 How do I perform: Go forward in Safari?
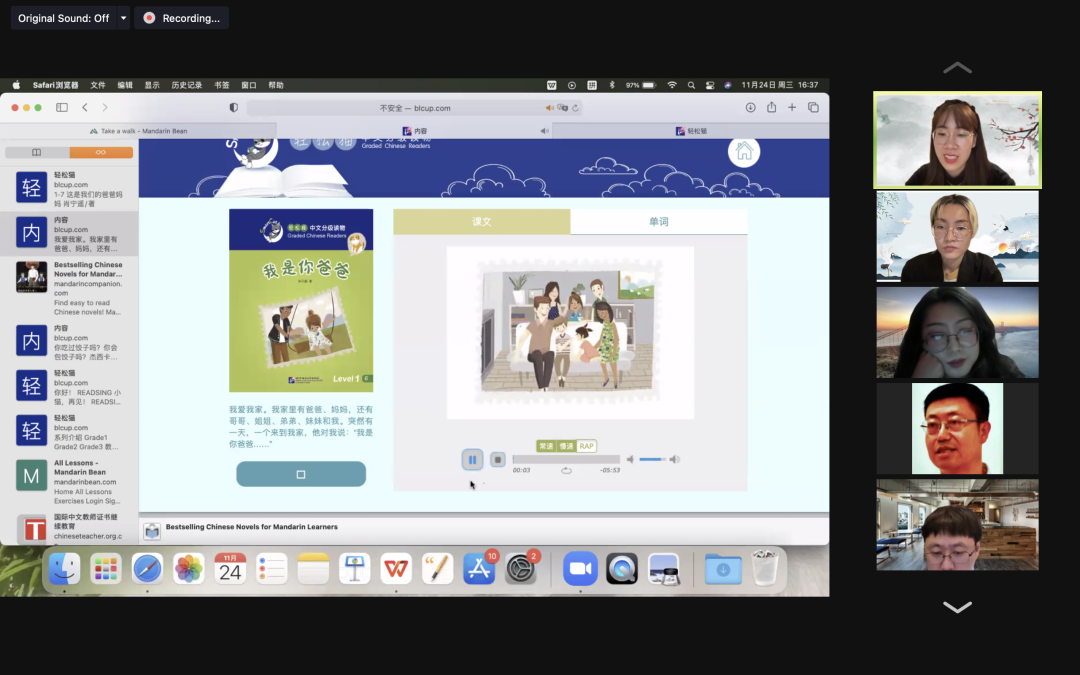point(105,107)
